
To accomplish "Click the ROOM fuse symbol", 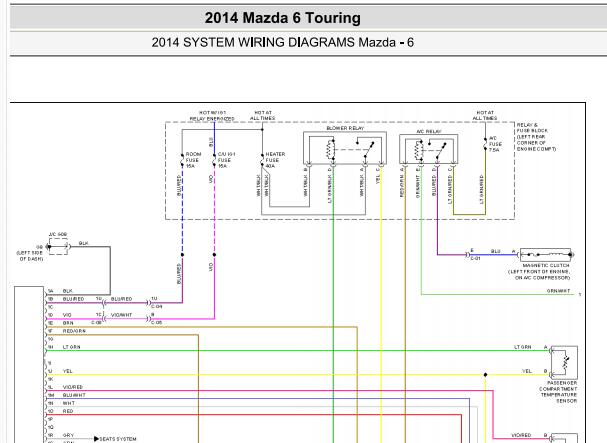I will [x=182, y=160].
